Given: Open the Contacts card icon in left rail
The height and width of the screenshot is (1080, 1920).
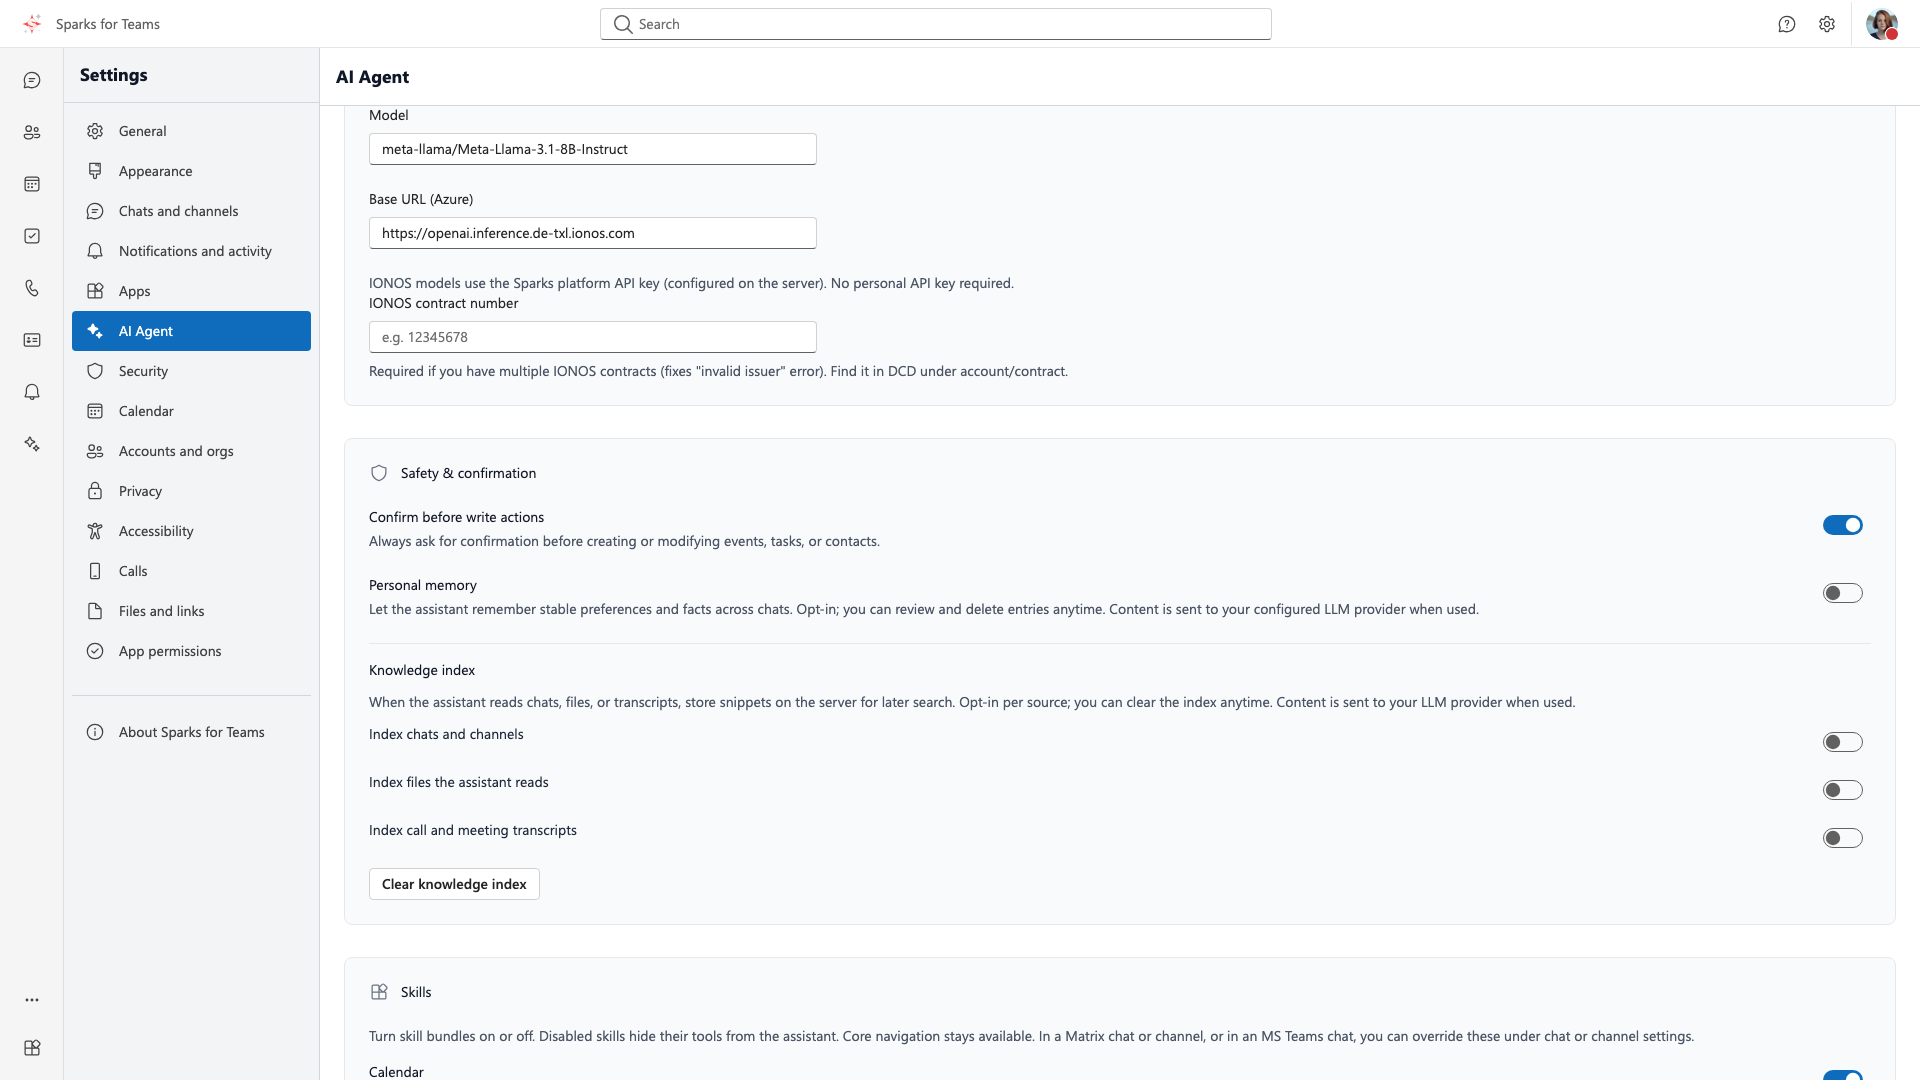Looking at the screenshot, I should (32, 340).
